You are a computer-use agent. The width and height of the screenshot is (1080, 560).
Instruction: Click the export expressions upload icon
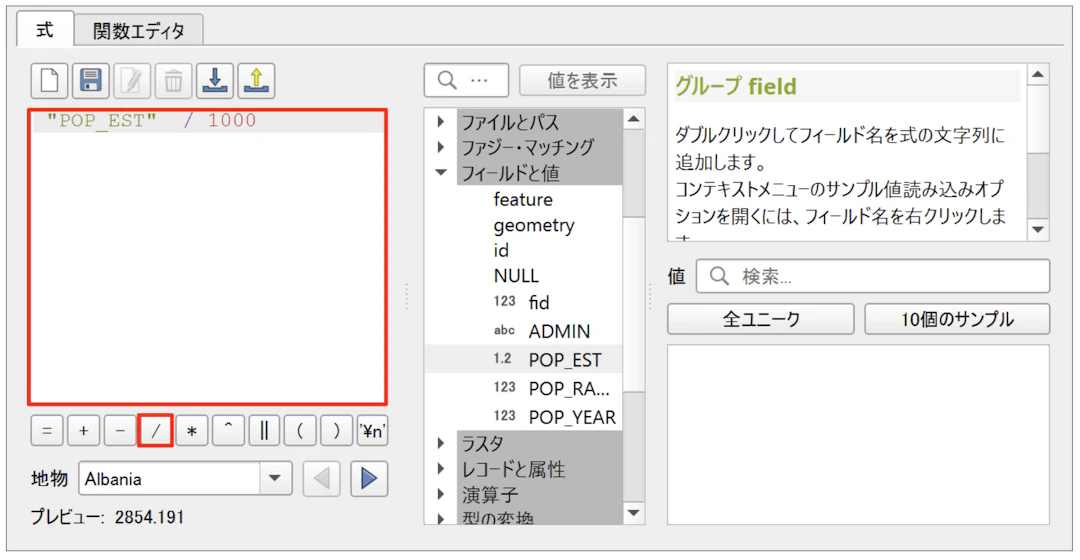tap(256, 81)
